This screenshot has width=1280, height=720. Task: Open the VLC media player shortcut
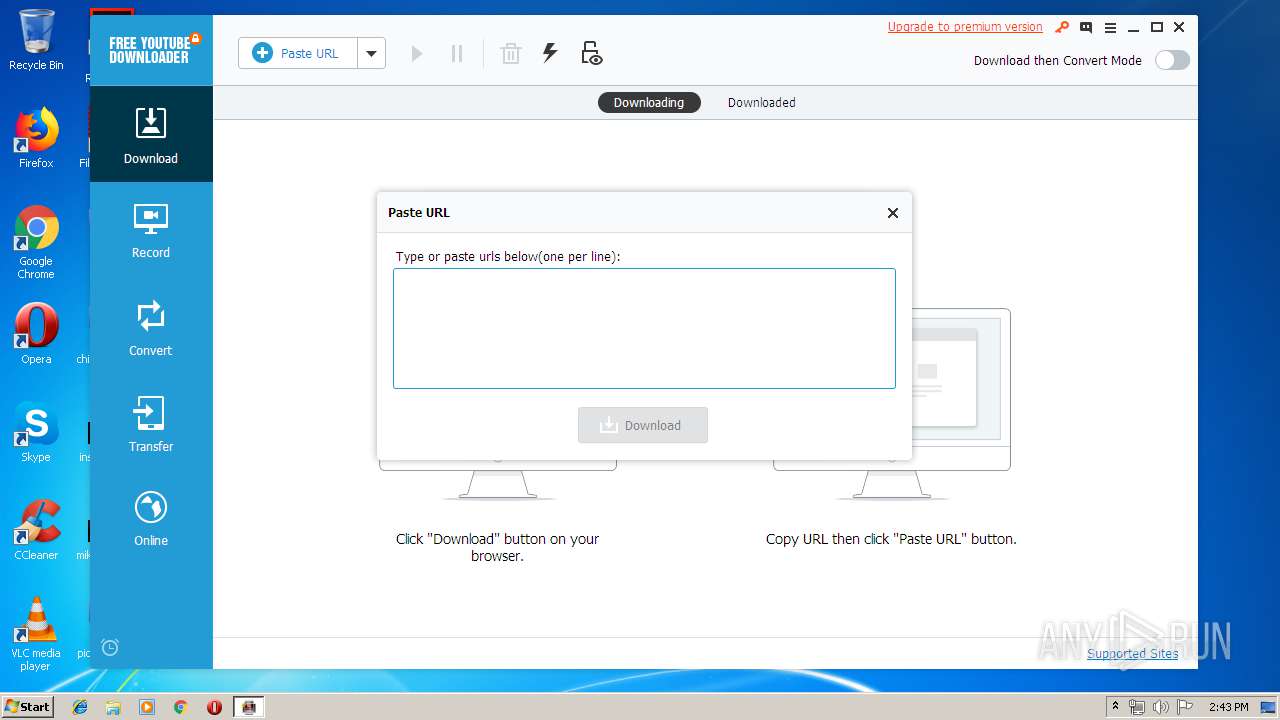point(36,634)
